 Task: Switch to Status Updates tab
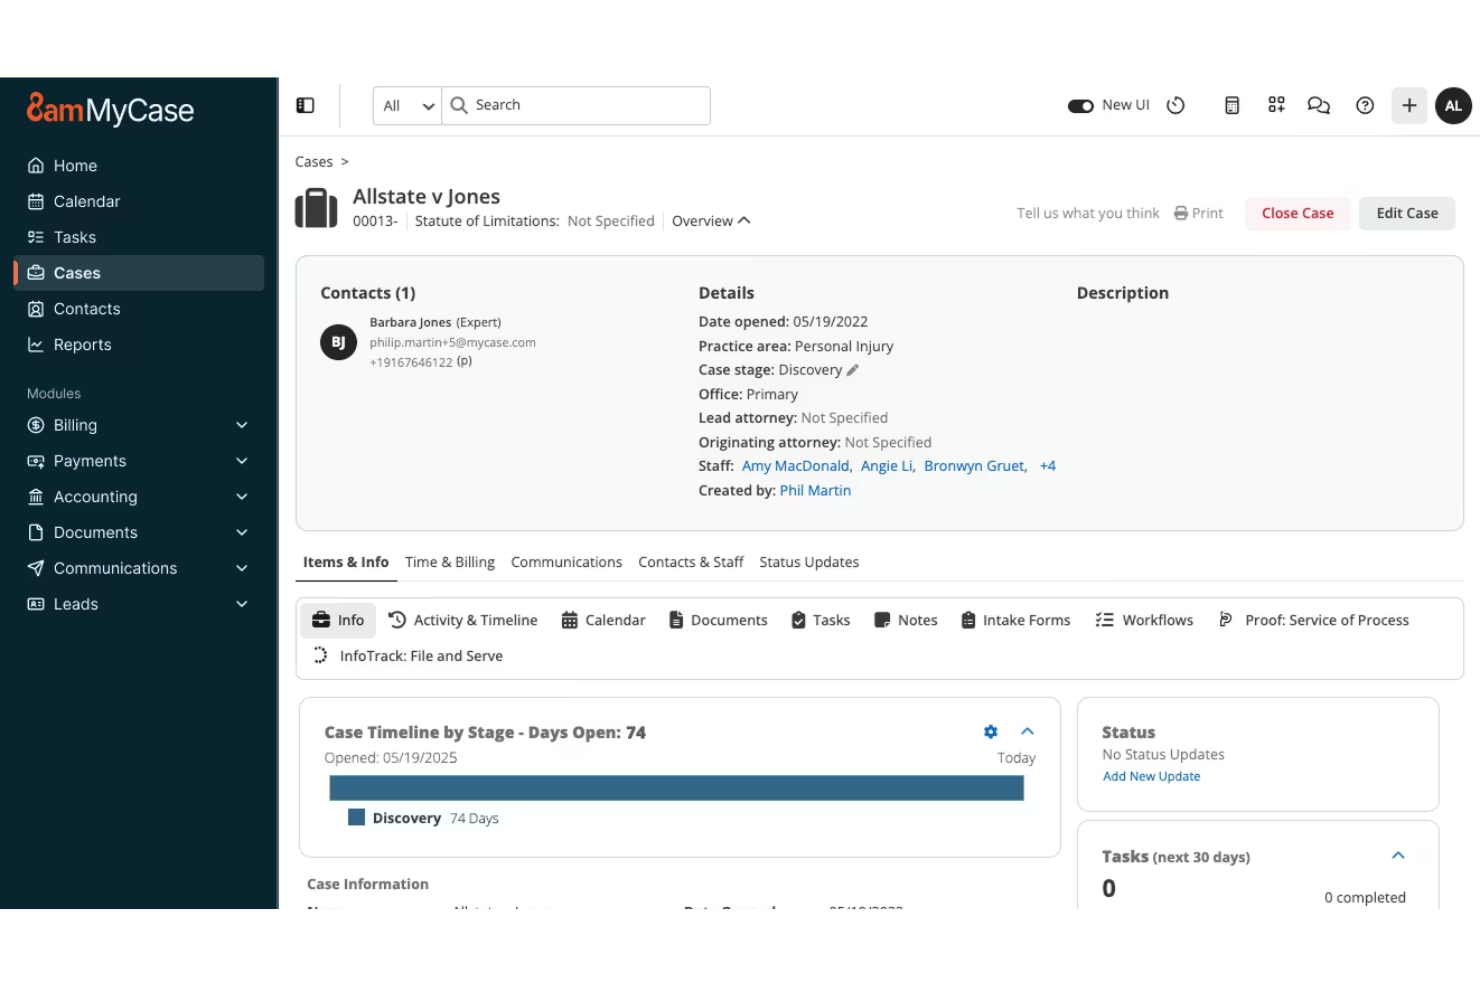pos(809,562)
